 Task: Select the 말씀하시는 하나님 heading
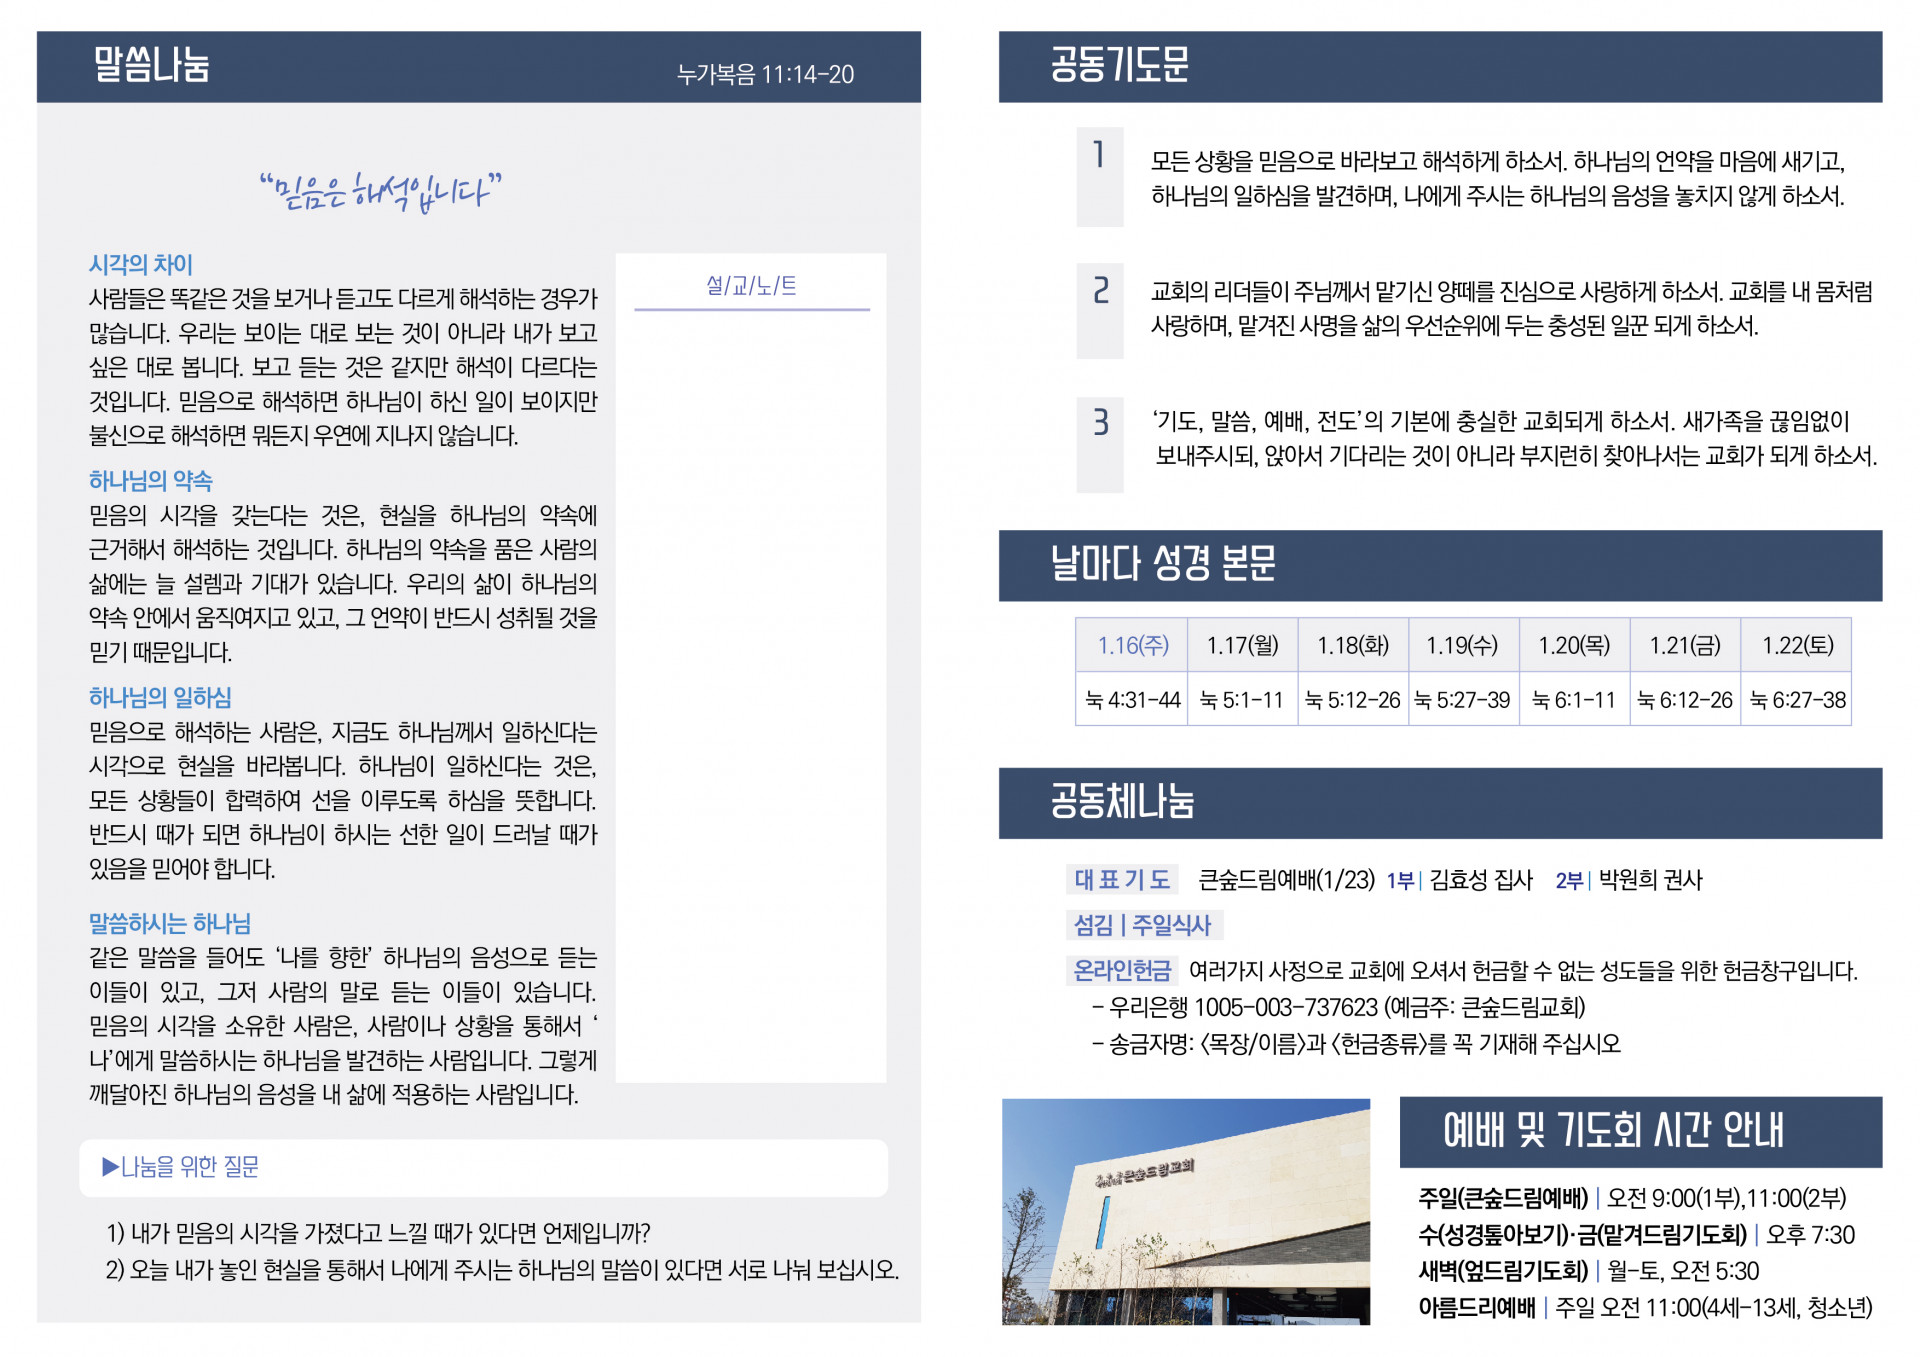[x=170, y=923]
